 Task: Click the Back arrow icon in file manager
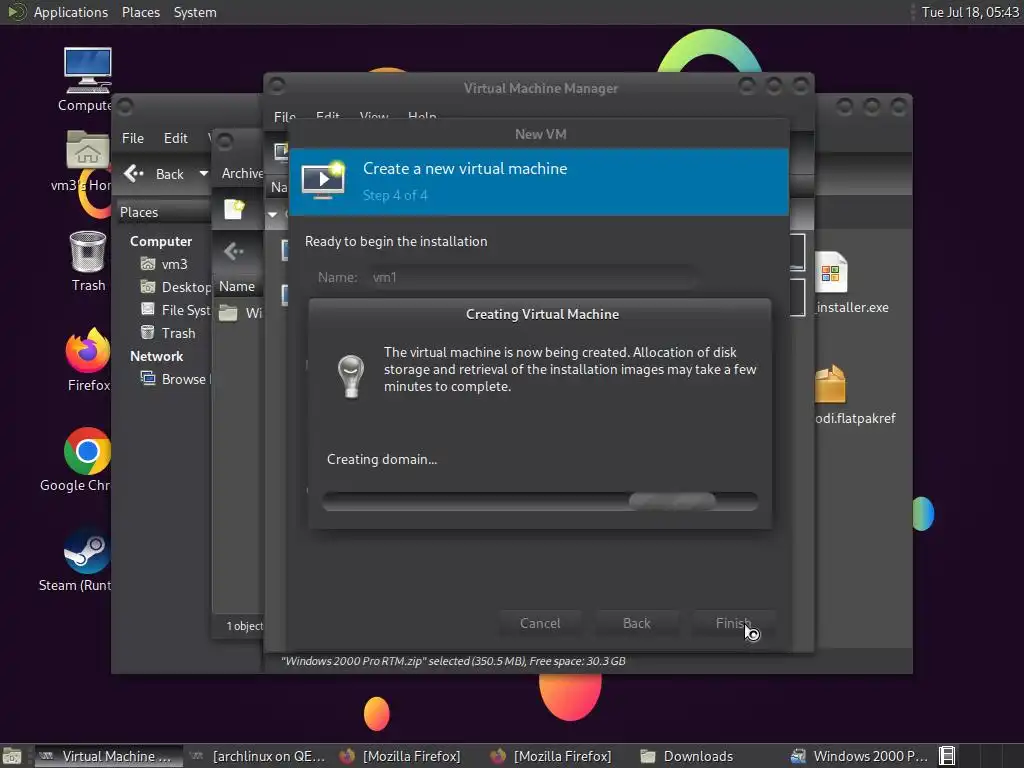pos(134,174)
